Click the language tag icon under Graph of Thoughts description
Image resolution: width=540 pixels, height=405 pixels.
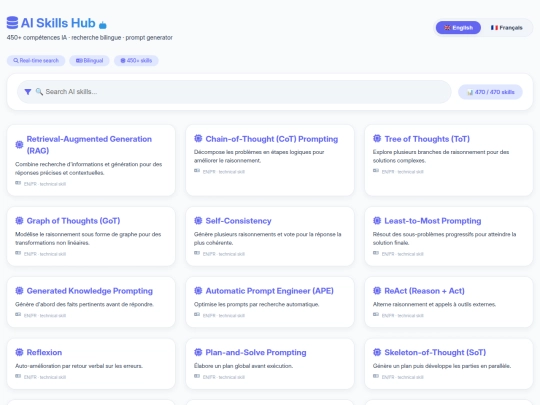[18, 253]
